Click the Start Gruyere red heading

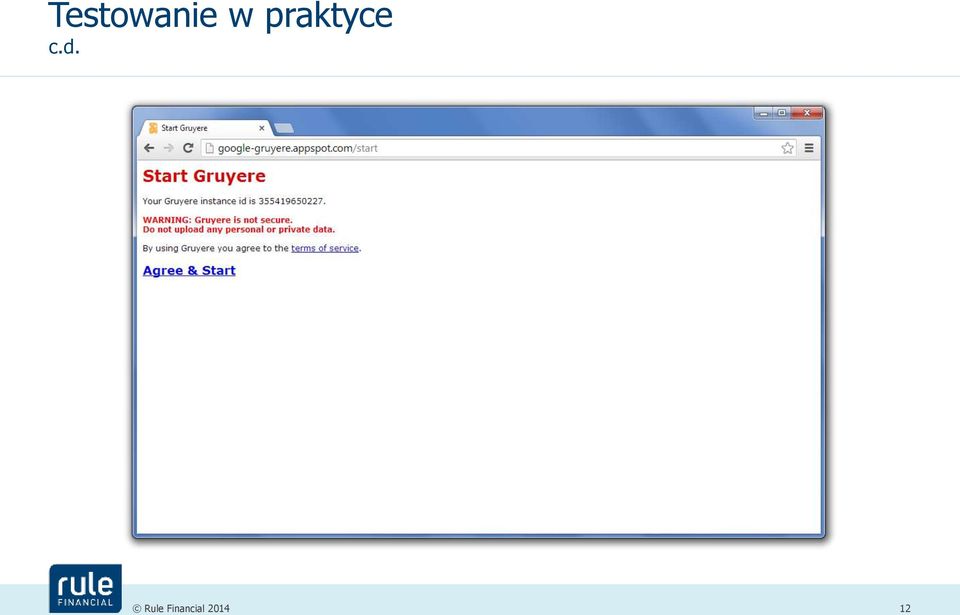[204, 176]
